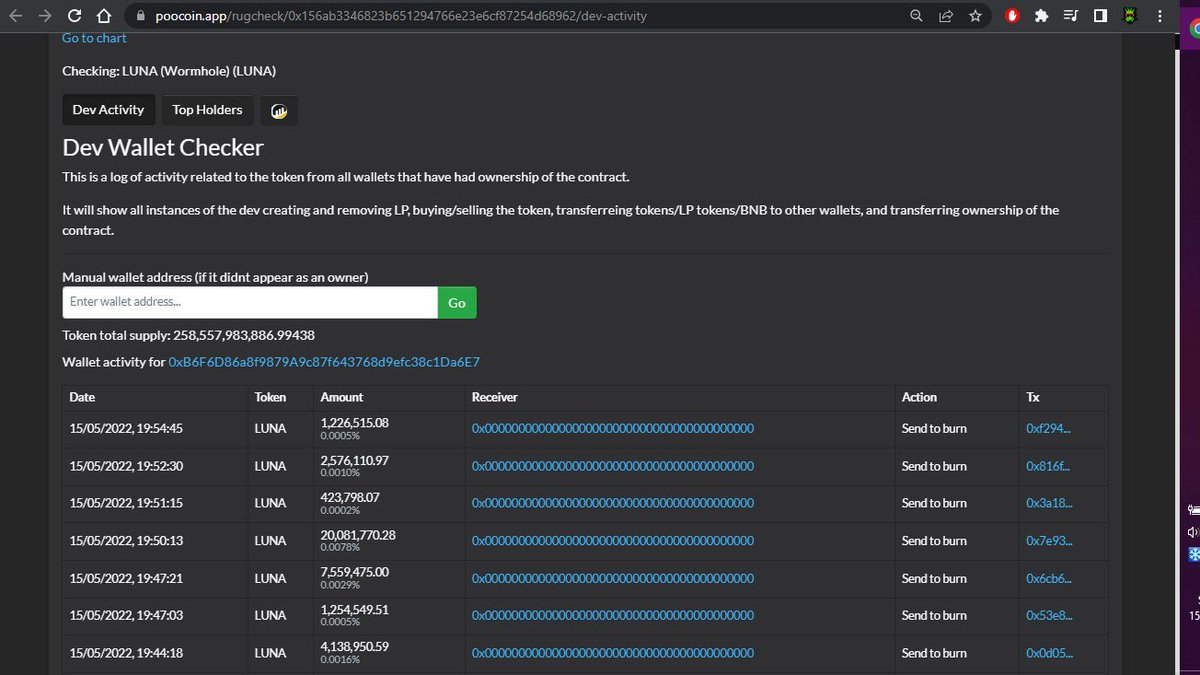Switch to Dev Activity tab
This screenshot has height=675, width=1200.
click(108, 110)
